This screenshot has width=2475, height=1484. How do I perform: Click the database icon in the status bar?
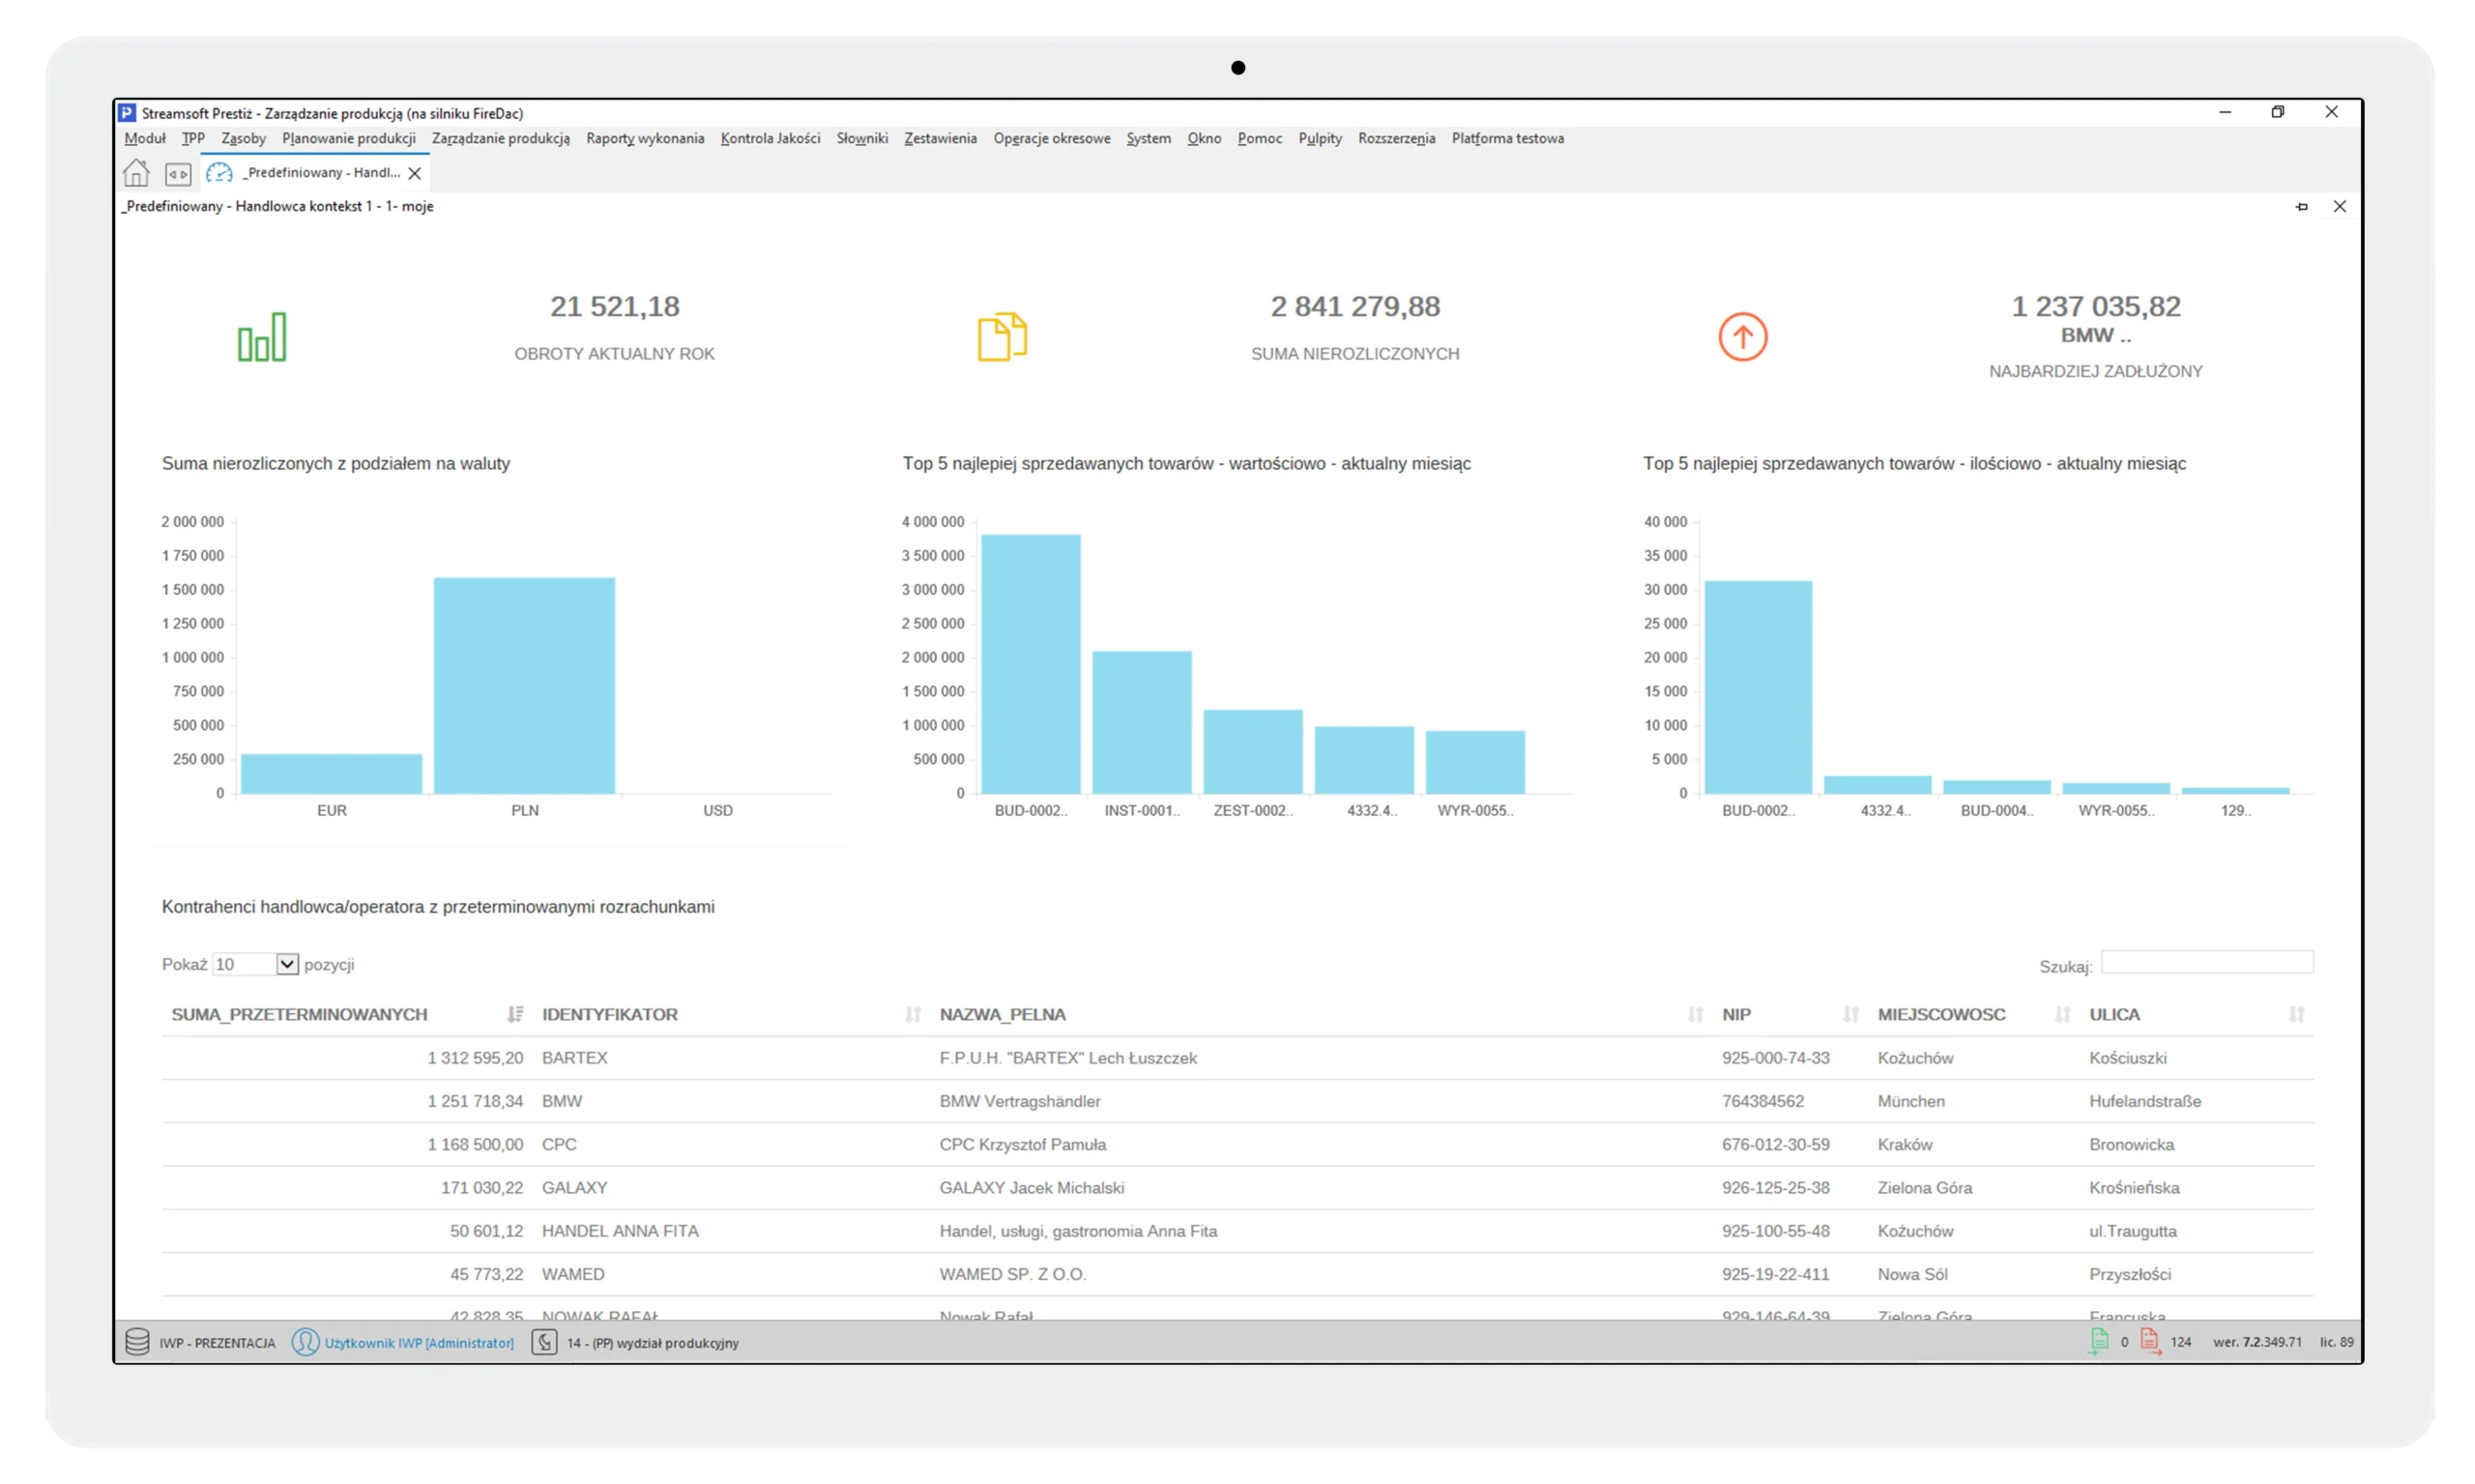(137, 1342)
